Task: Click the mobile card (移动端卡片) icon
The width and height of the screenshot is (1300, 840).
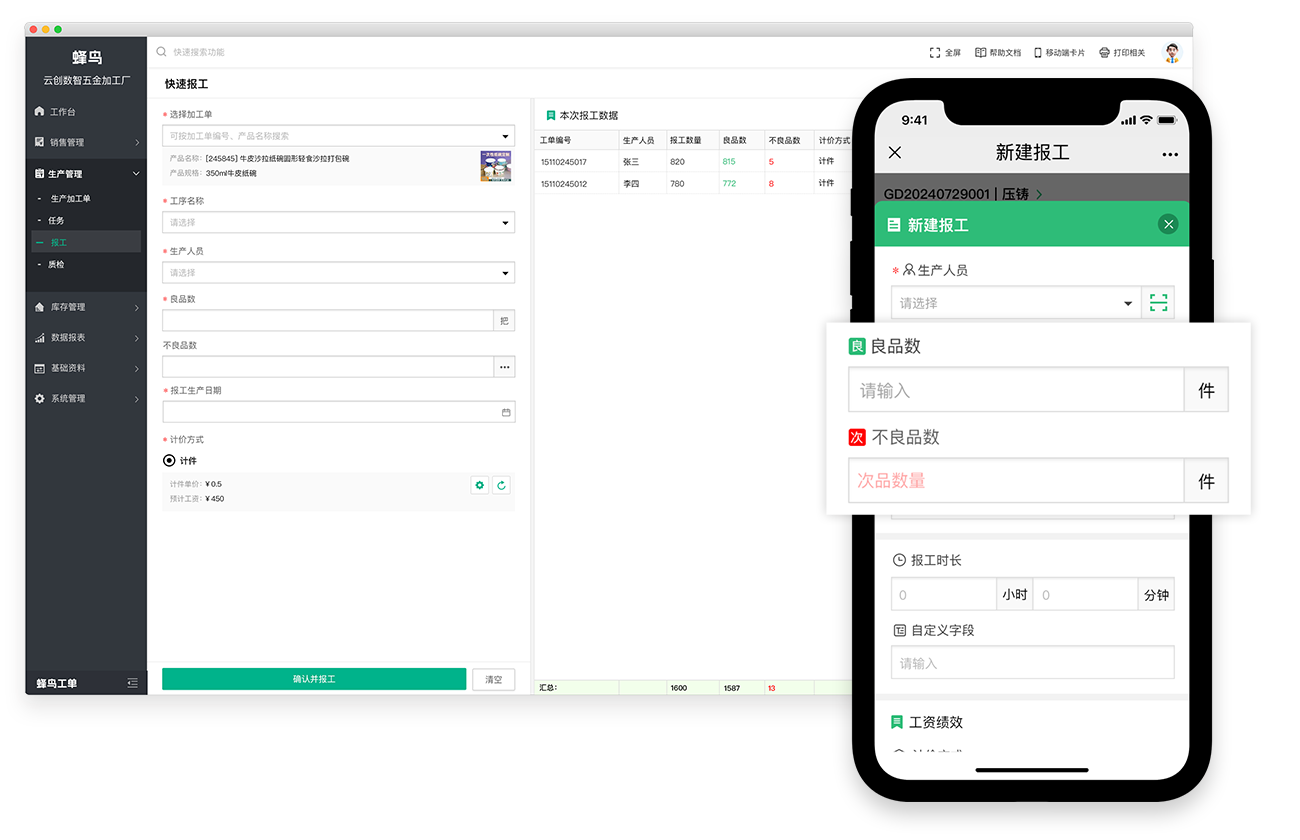Action: (x=1038, y=53)
